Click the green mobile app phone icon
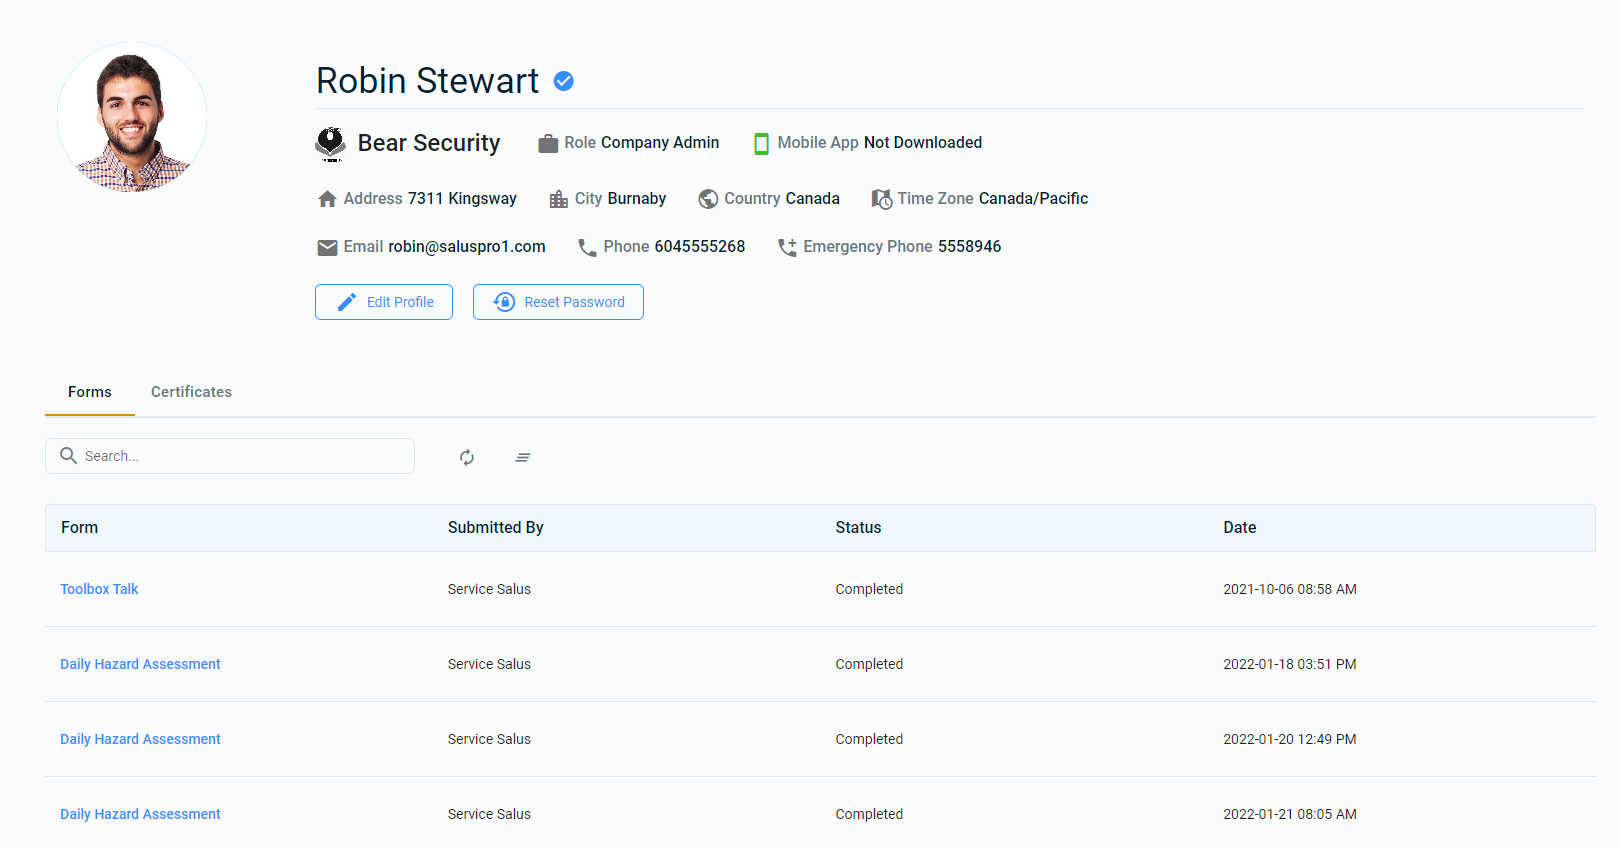Screen dimensions: 1618x848 click(x=761, y=144)
